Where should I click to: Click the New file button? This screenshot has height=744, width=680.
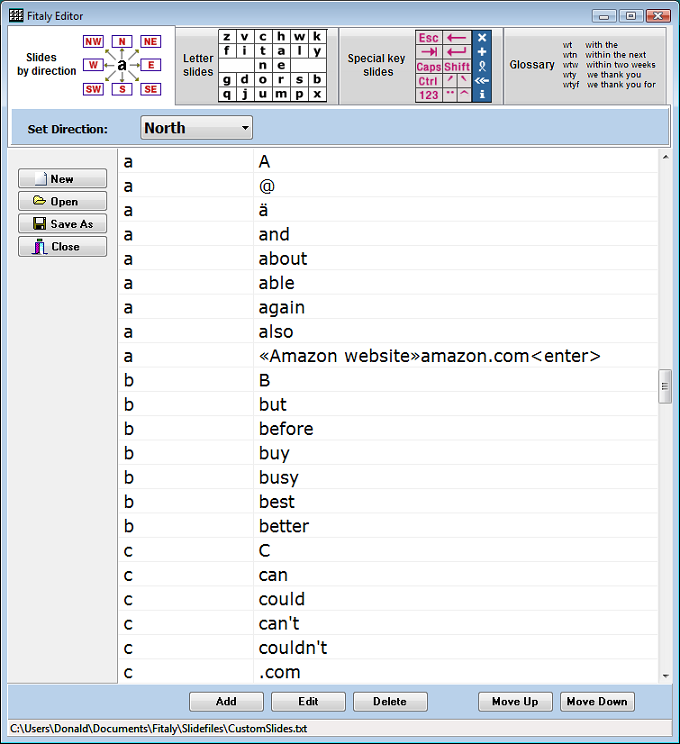click(x=62, y=179)
